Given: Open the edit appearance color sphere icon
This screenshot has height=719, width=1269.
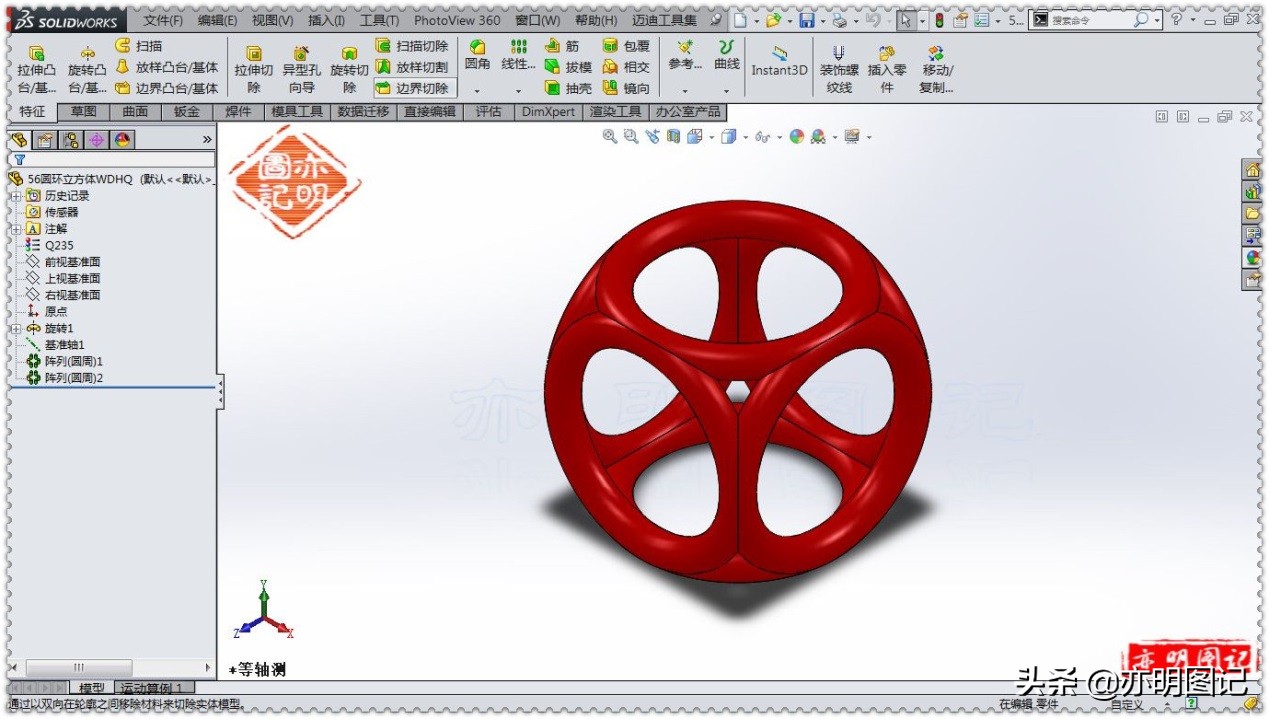Looking at the screenshot, I should click(x=795, y=137).
